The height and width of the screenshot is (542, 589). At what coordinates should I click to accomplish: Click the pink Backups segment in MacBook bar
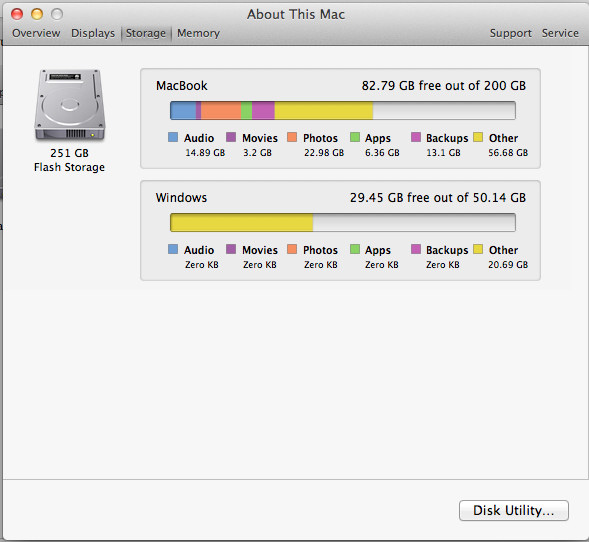click(263, 111)
